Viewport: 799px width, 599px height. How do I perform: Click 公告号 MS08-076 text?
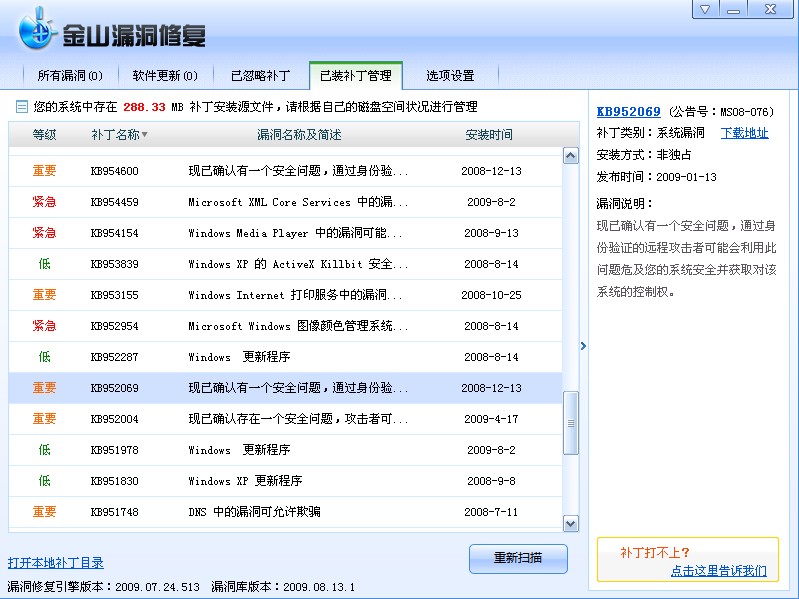722,112
